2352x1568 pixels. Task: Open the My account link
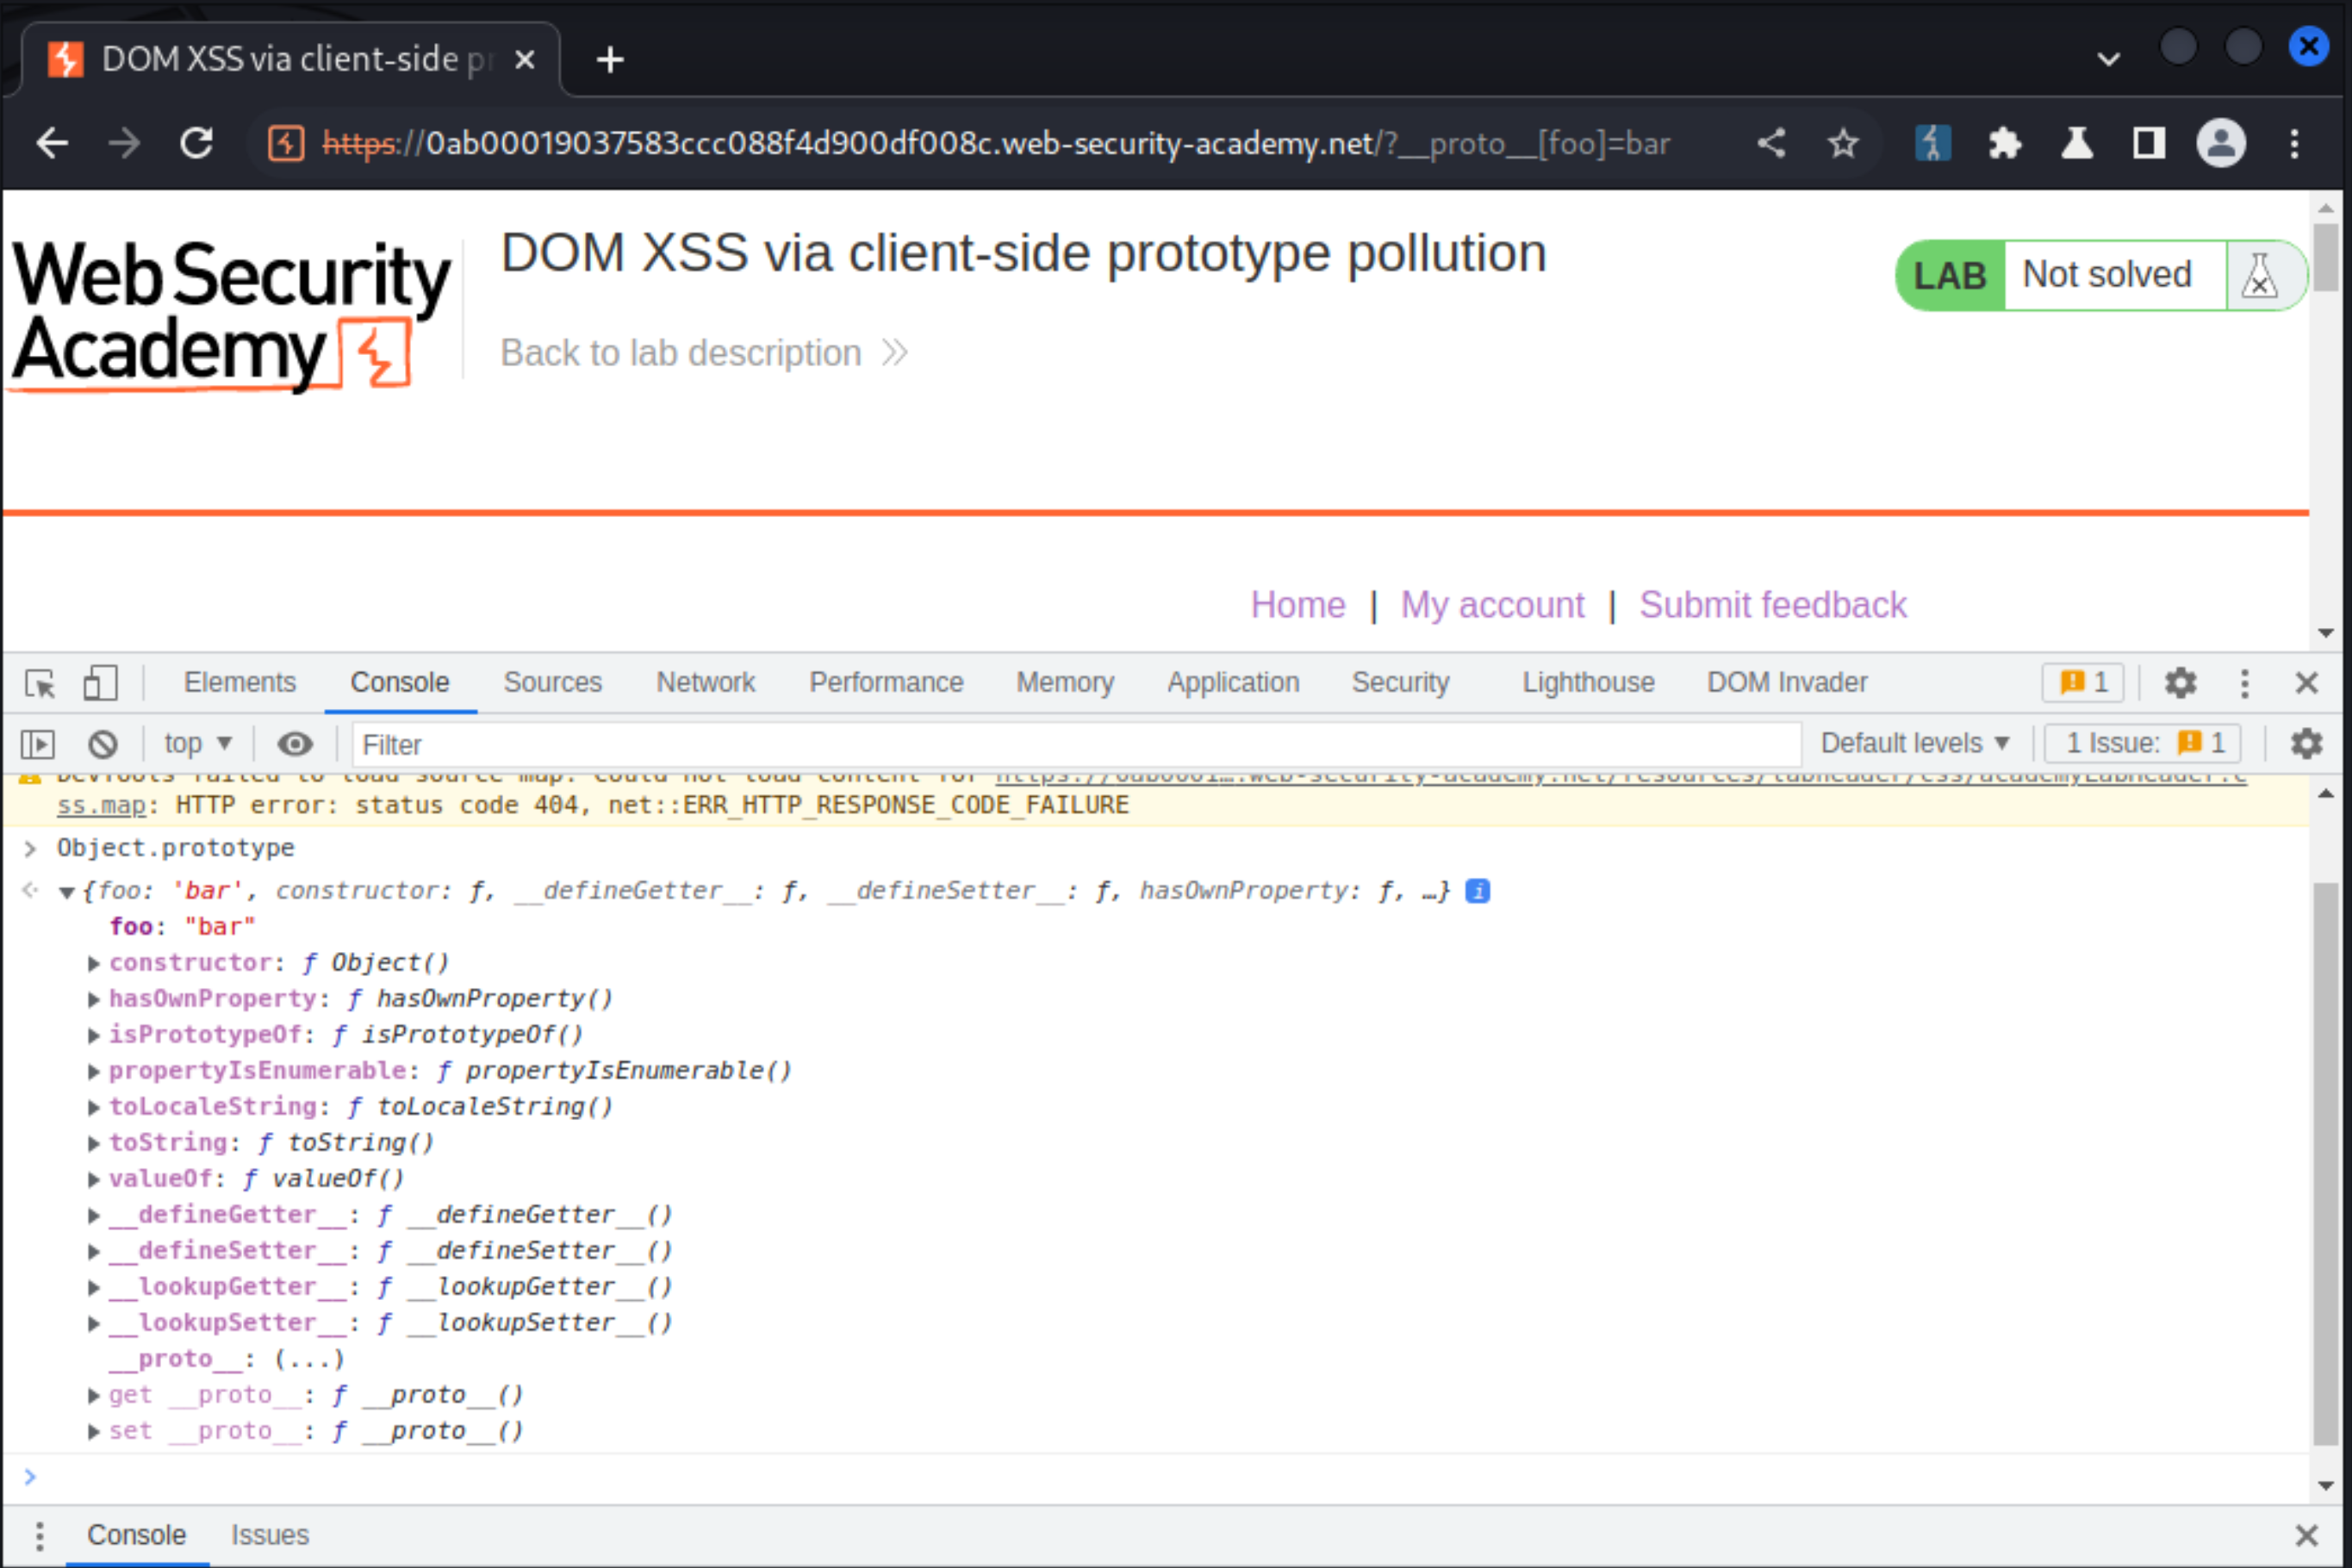[x=1492, y=605]
